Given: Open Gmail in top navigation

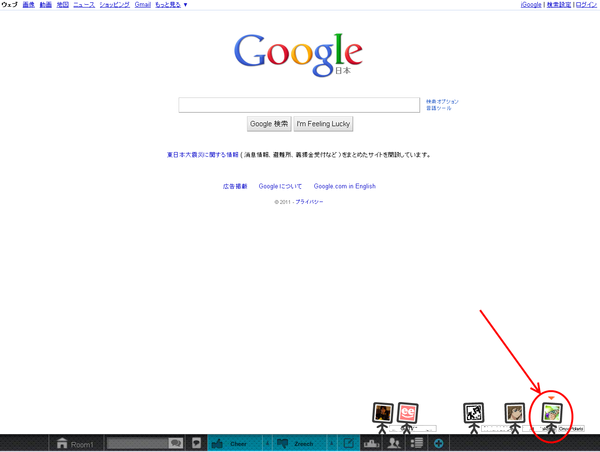Looking at the screenshot, I should click(143, 5).
